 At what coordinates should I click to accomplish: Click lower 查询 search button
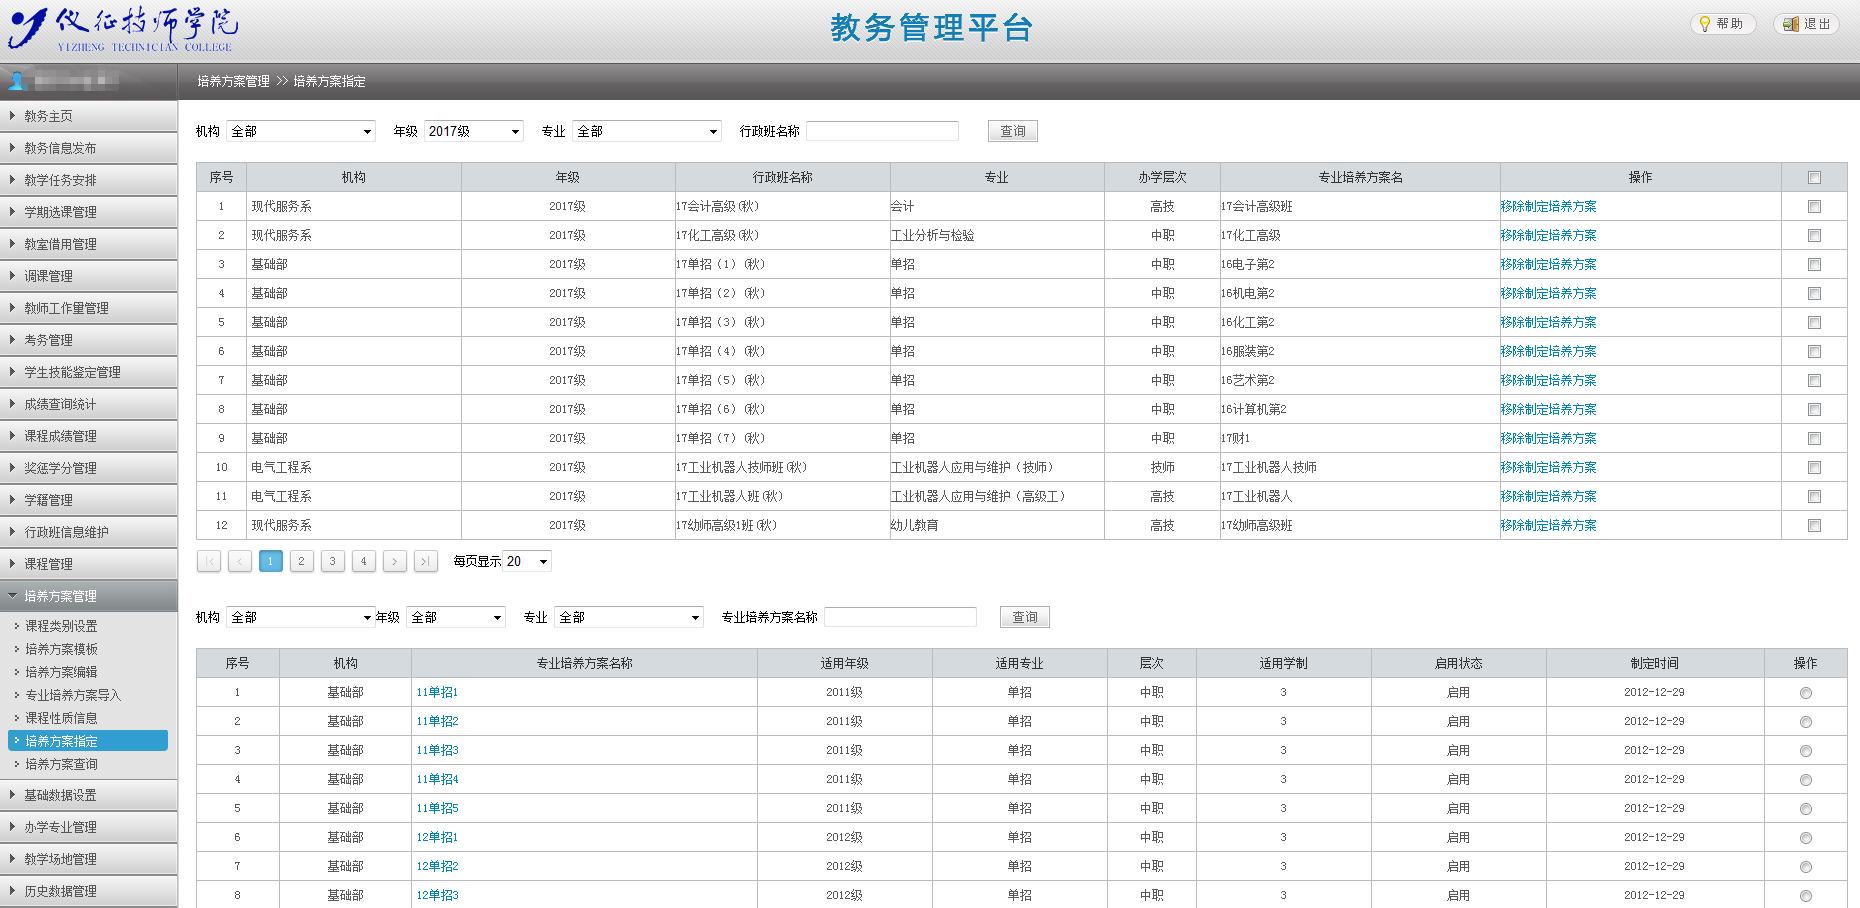click(x=1025, y=617)
